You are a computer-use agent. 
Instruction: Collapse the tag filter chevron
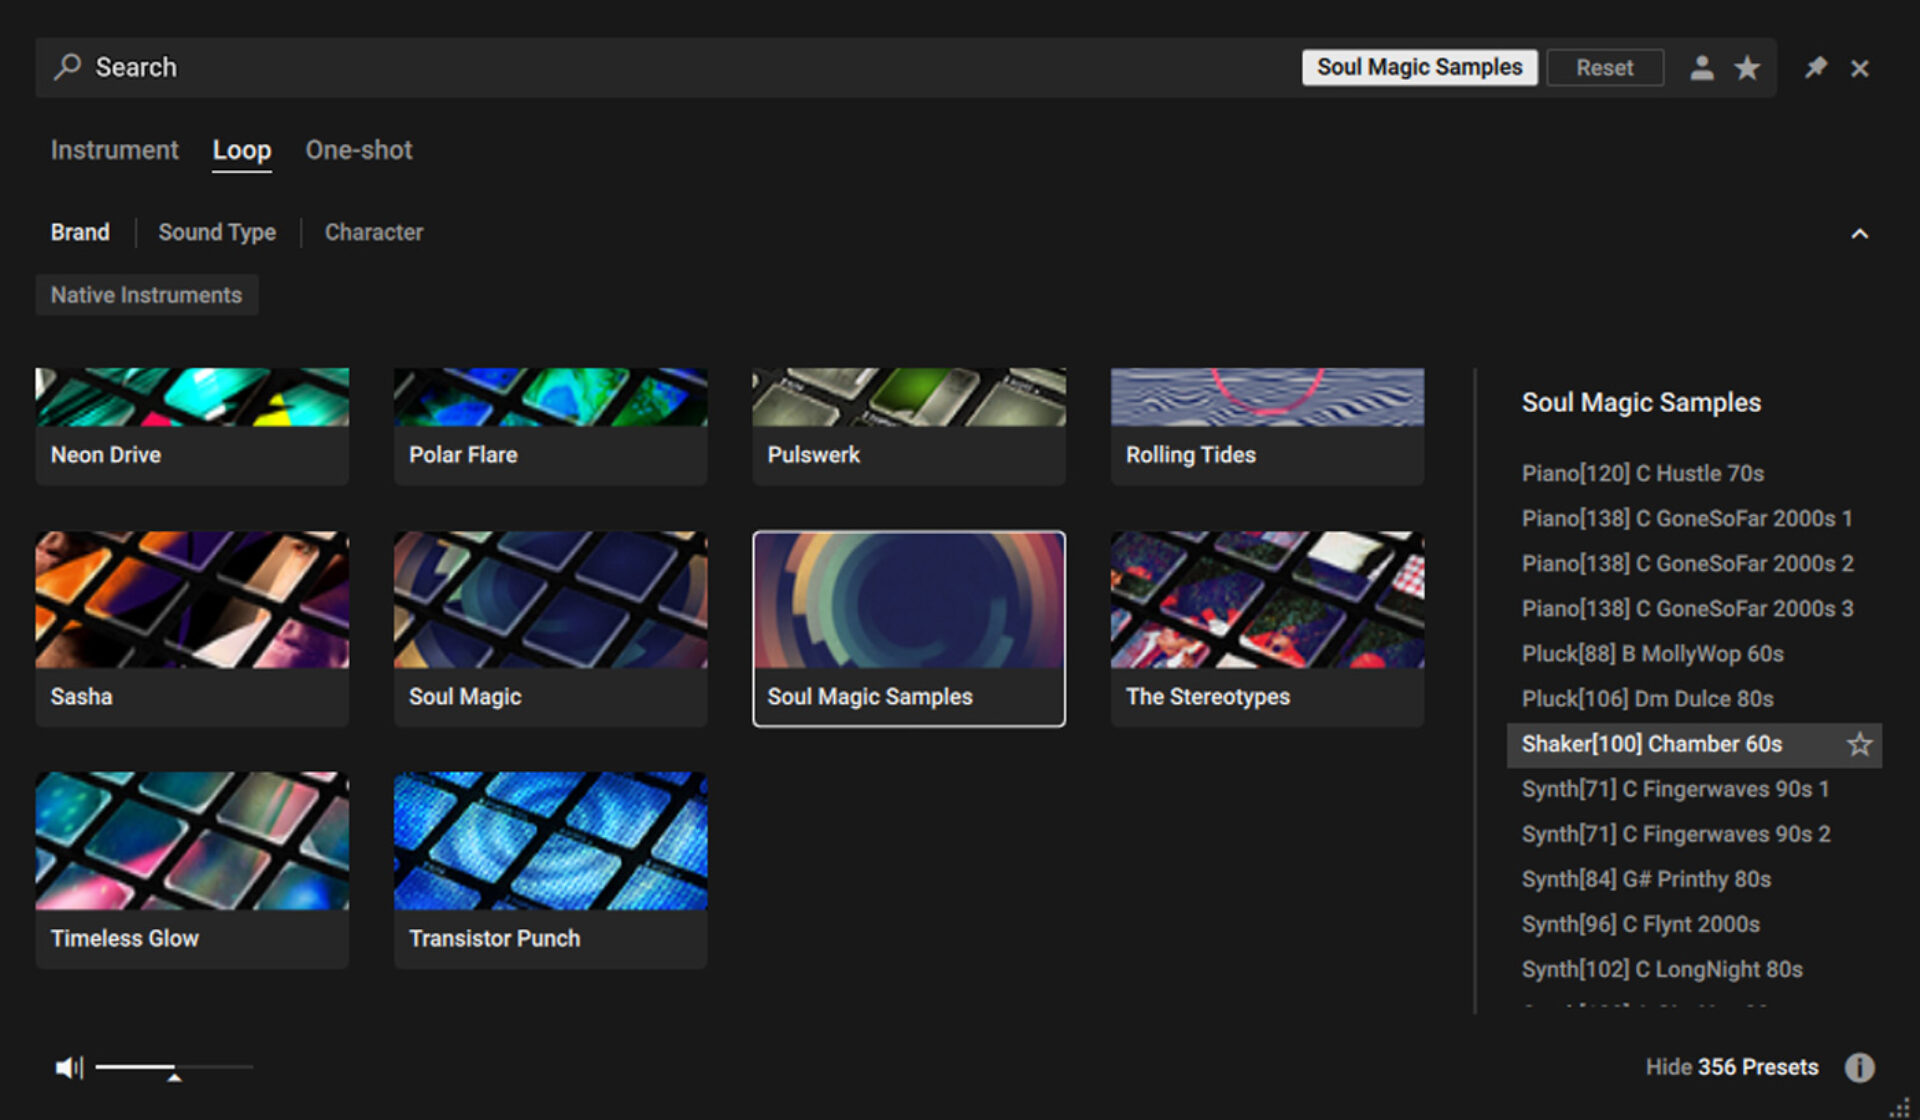[x=1859, y=233]
